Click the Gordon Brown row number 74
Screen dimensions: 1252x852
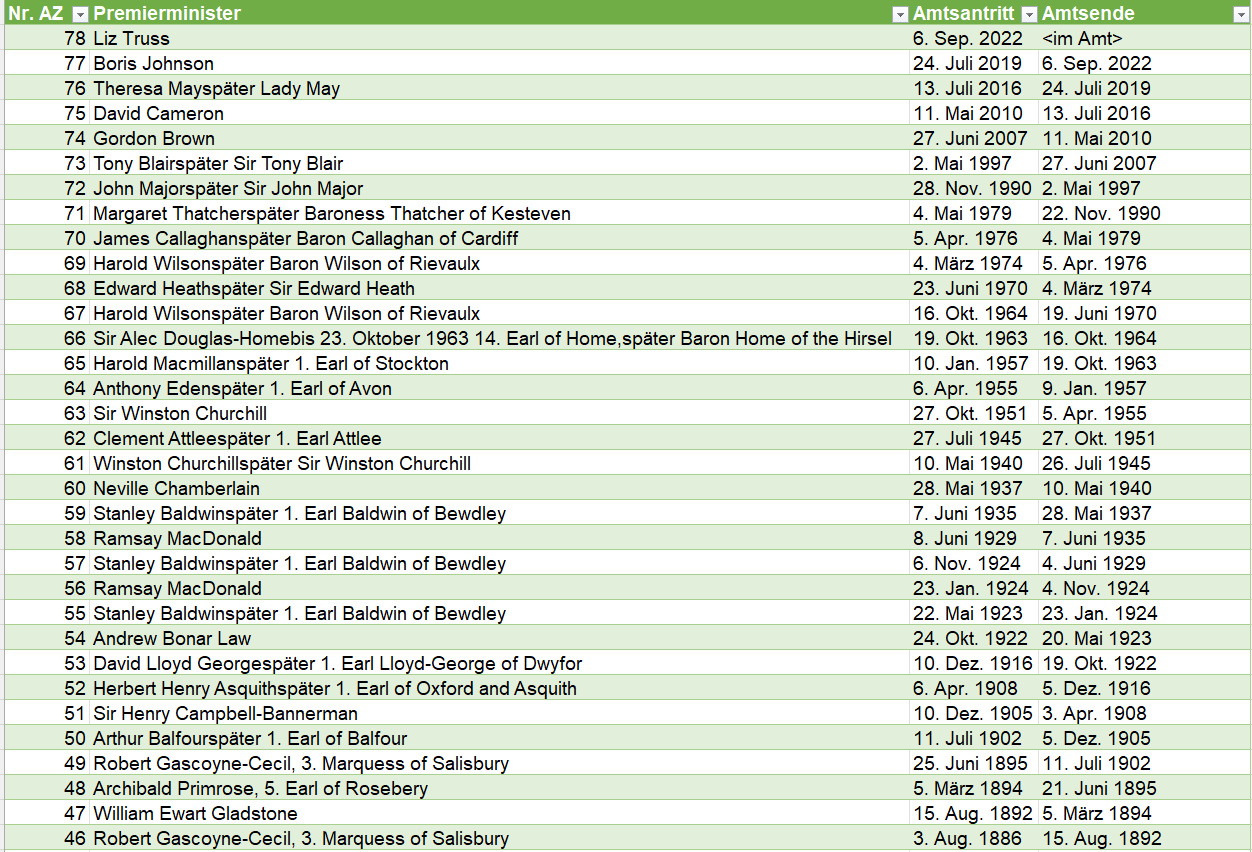click(75, 139)
